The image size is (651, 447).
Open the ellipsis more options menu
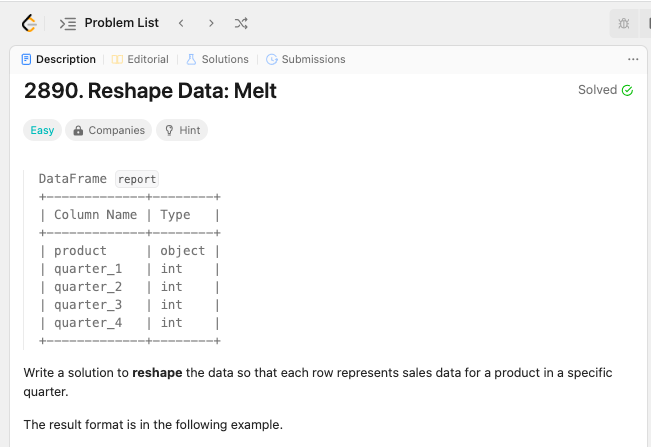[x=632, y=59]
